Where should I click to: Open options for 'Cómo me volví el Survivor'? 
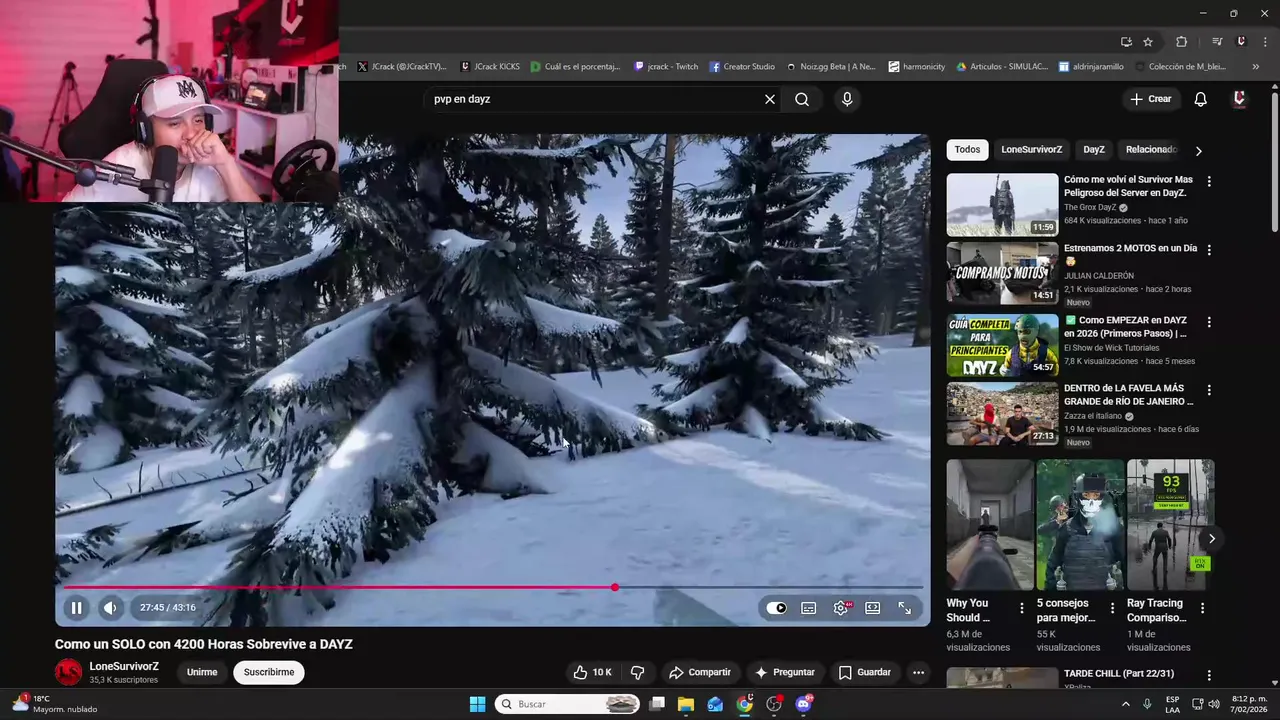click(1209, 182)
